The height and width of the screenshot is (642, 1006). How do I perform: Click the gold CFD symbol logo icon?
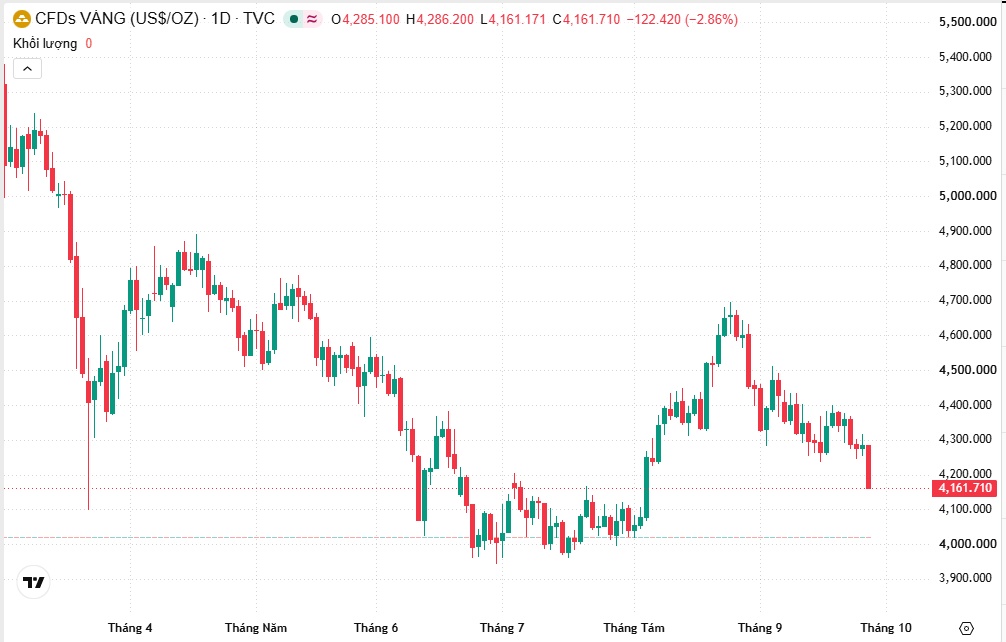22,19
